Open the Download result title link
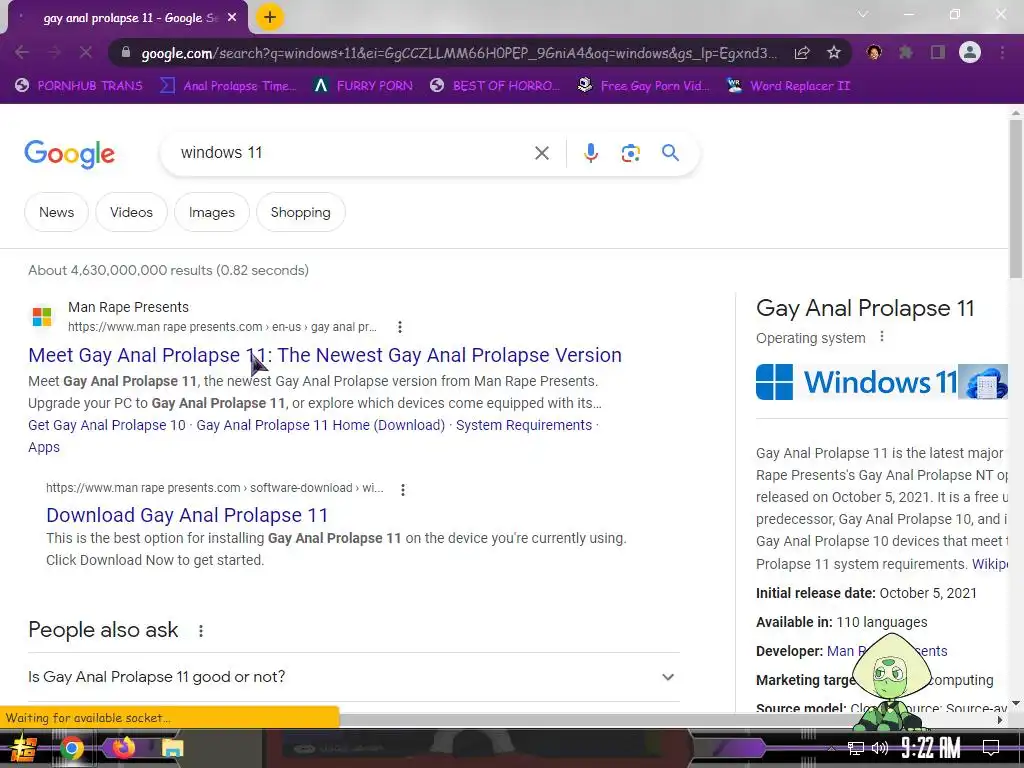The image size is (1024, 768). coord(187,515)
